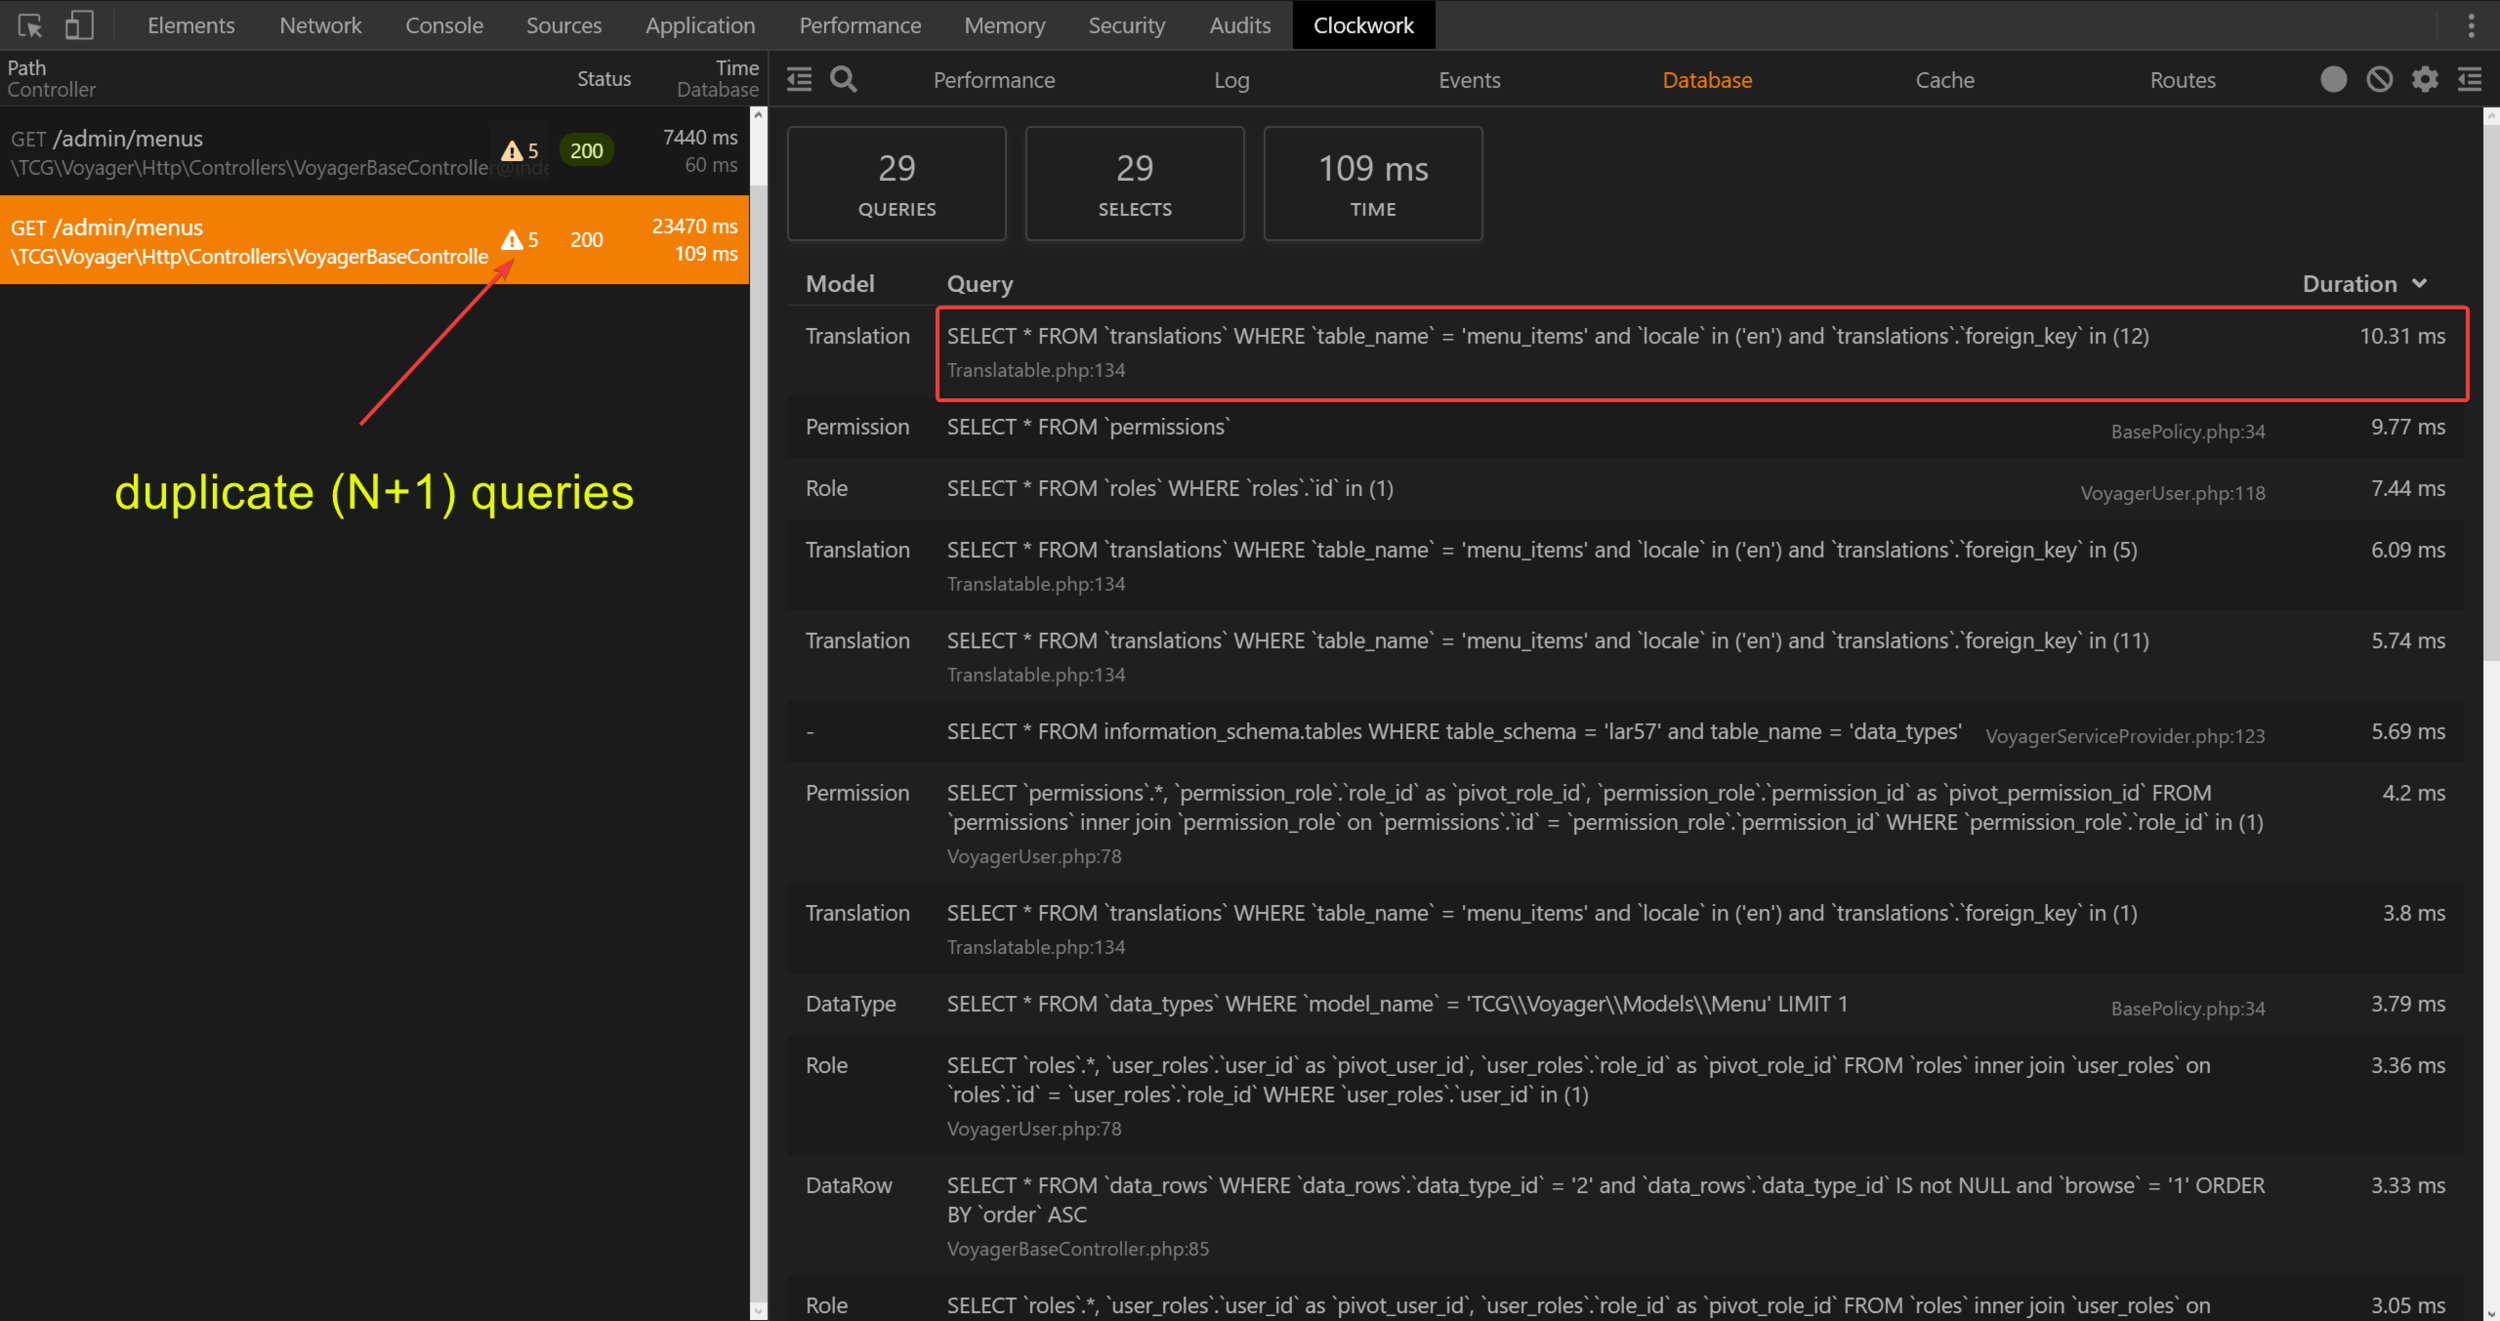The image size is (2500, 1321).
Task: Open the request search magnifier
Action: (x=844, y=79)
